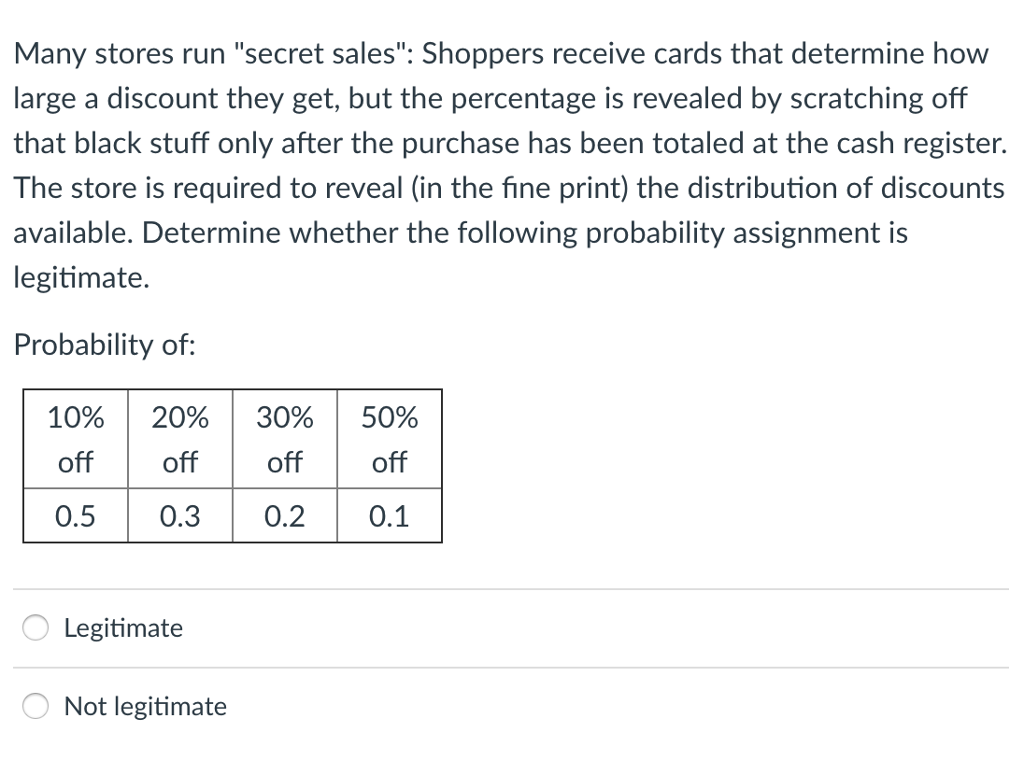The height and width of the screenshot is (775, 1024).
Task: Click the divider line below Legitimate
Action: tap(512, 667)
